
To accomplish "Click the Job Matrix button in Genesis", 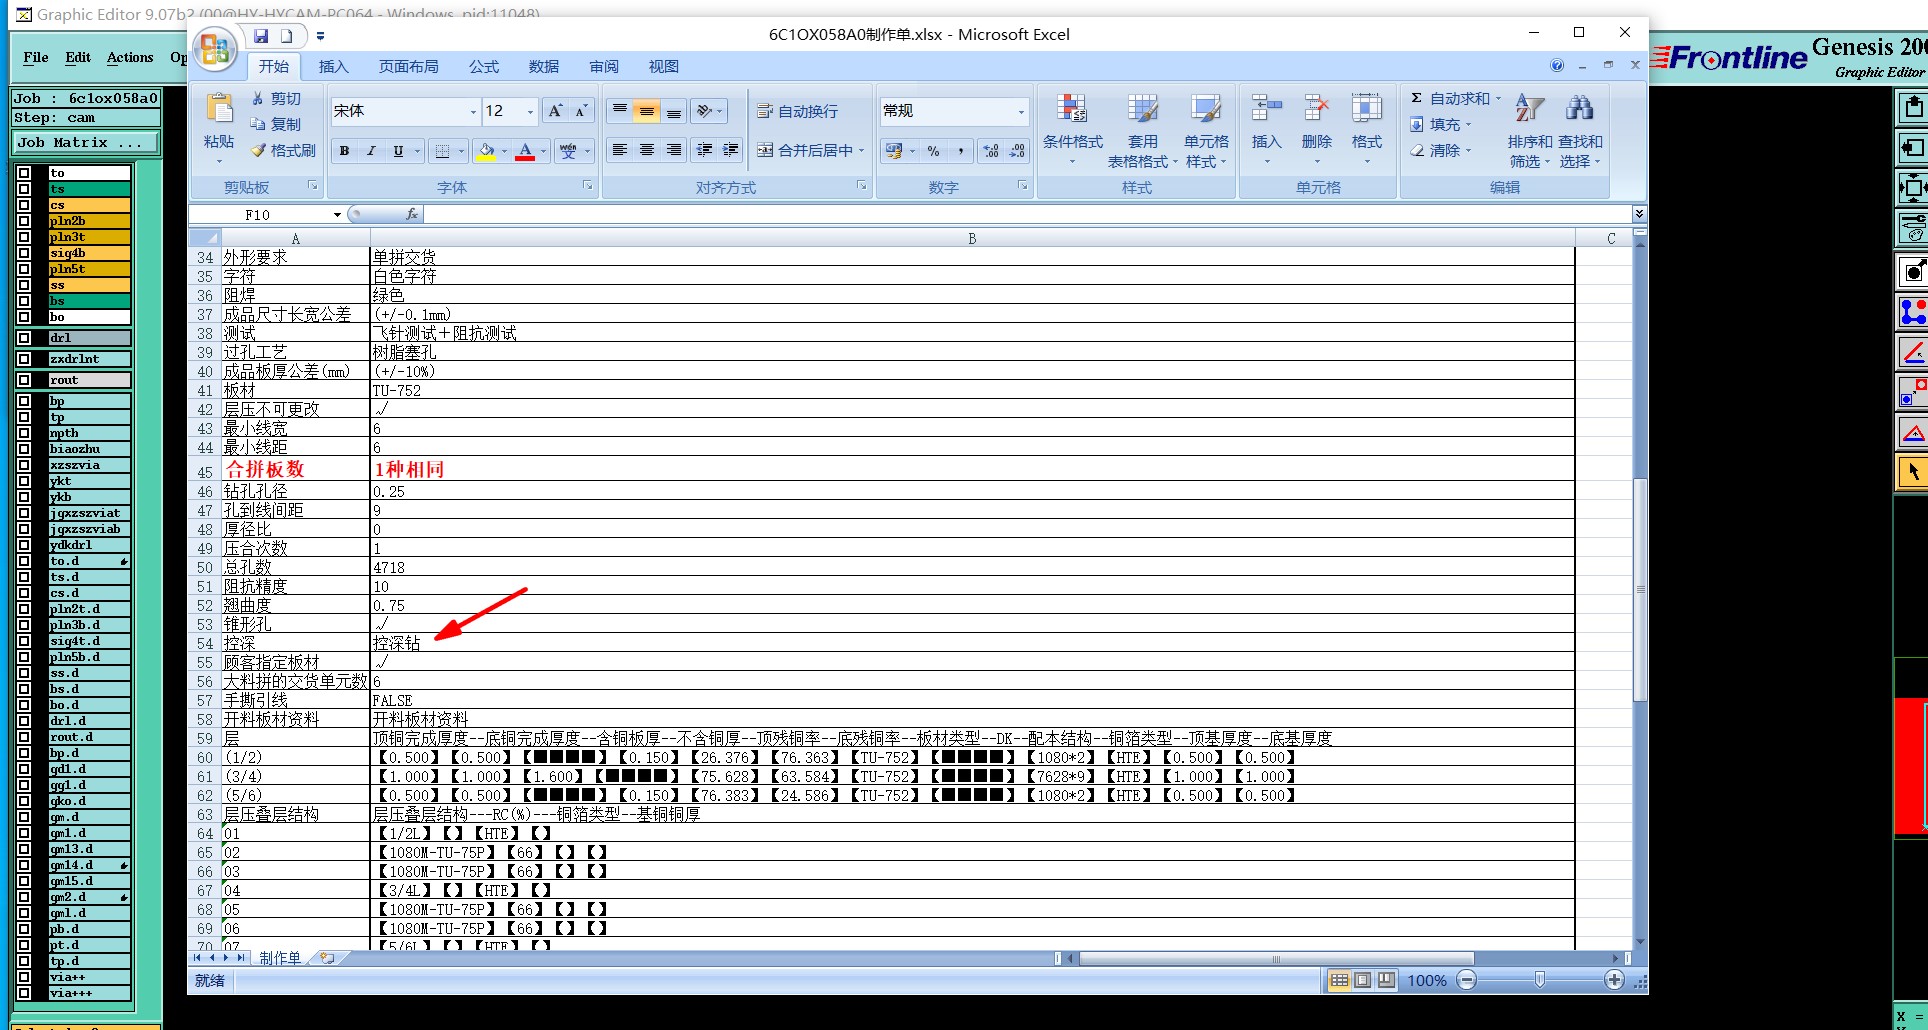I will (86, 142).
